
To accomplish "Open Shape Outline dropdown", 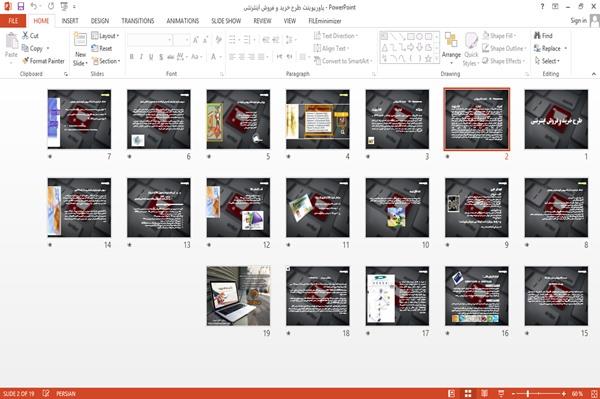I will 504,48.
